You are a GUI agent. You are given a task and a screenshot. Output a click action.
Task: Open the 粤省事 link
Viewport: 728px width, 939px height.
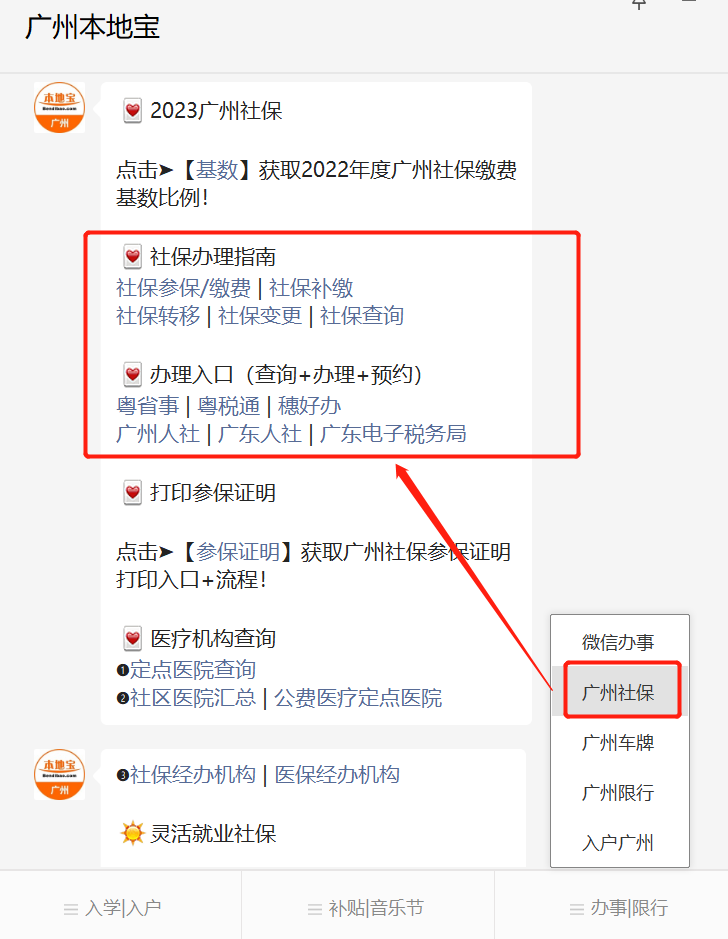[147, 406]
